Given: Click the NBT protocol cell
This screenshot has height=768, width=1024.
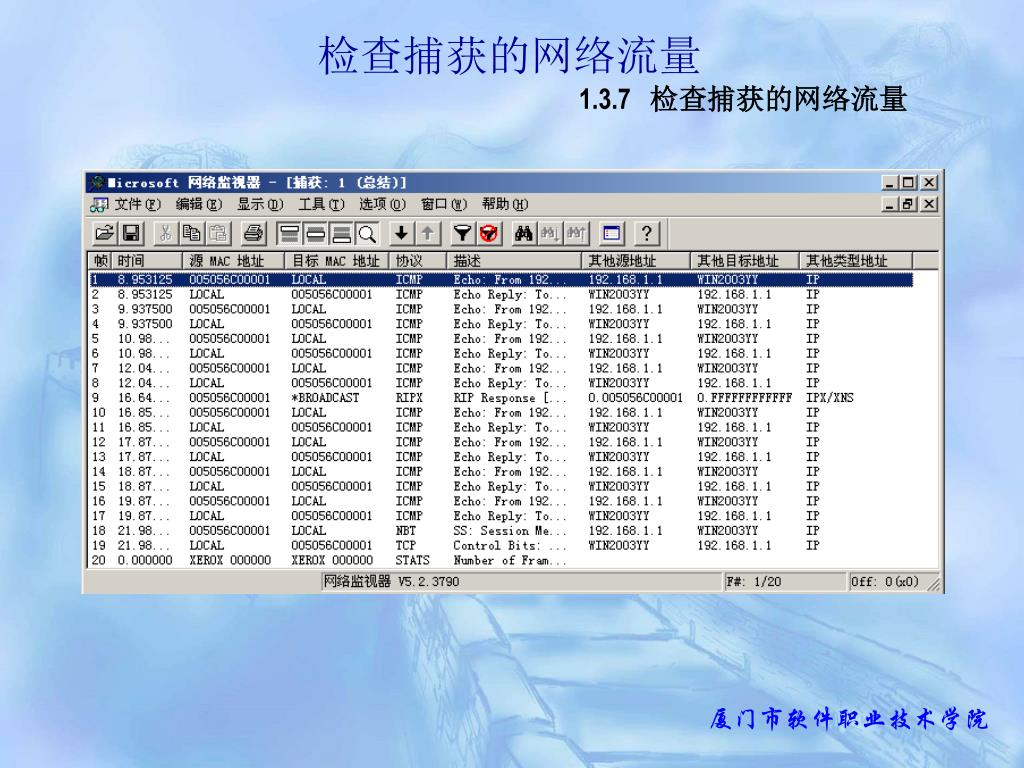Looking at the screenshot, I should (x=406, y=531).
